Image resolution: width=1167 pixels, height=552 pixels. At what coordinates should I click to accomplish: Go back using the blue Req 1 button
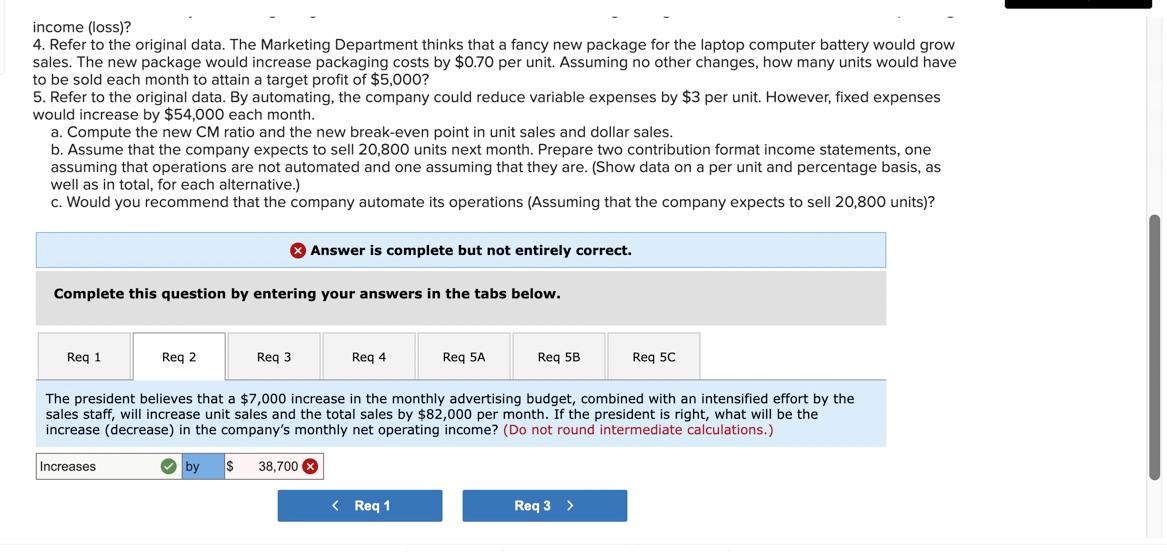(x=360, y=506)
